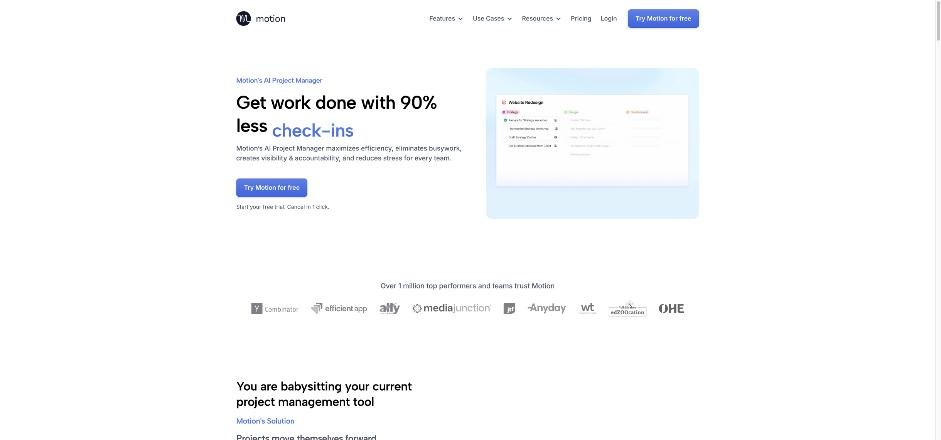Open the Pricing page

[581, 19]
